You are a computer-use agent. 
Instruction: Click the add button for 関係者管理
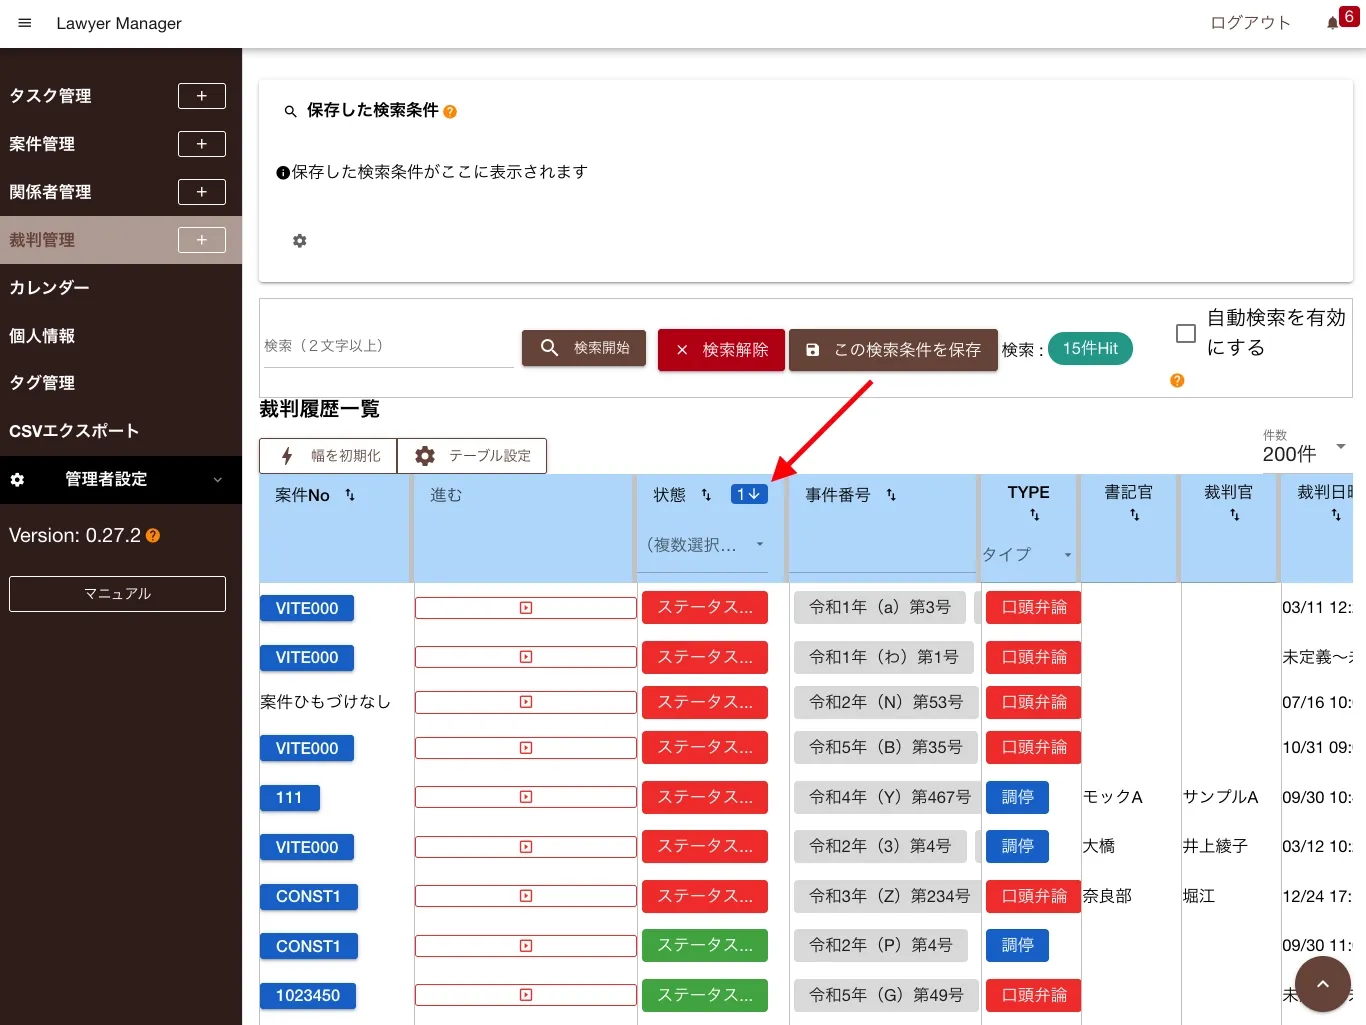(x=202, y=192)
